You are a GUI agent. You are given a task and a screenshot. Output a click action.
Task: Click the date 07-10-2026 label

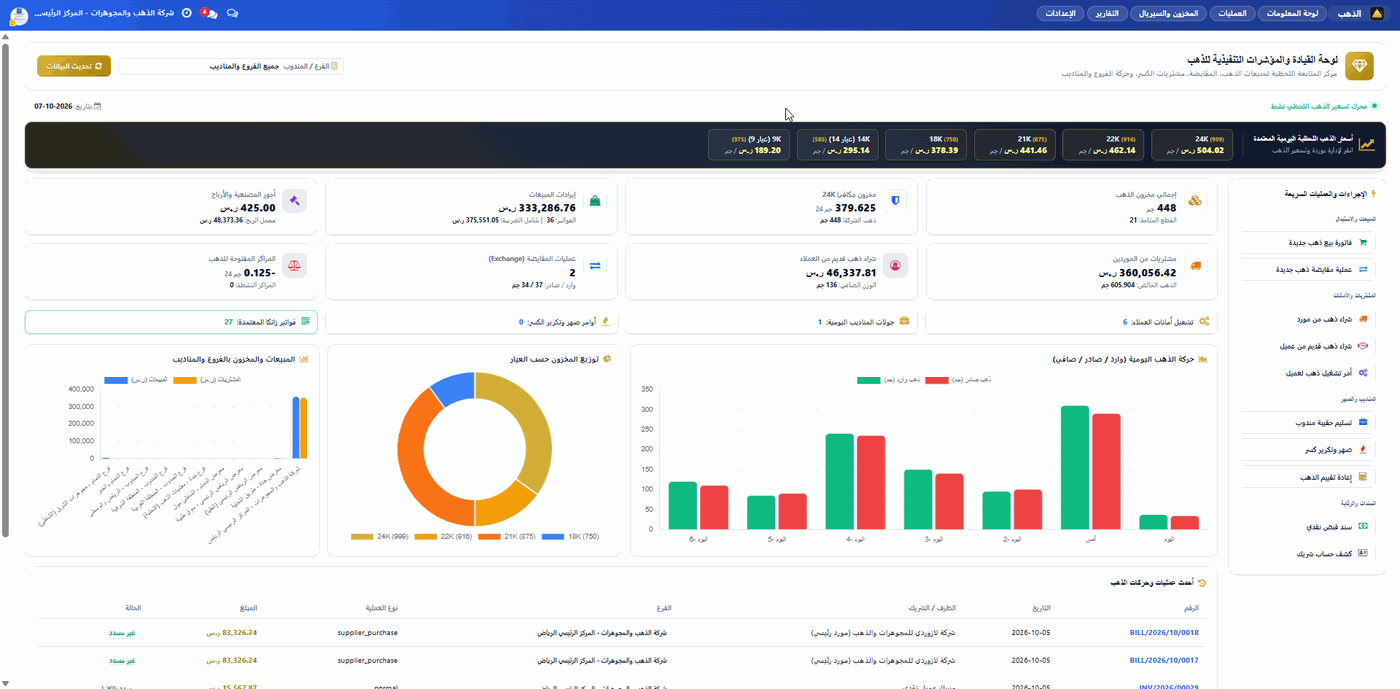click(x=68, y=105)
